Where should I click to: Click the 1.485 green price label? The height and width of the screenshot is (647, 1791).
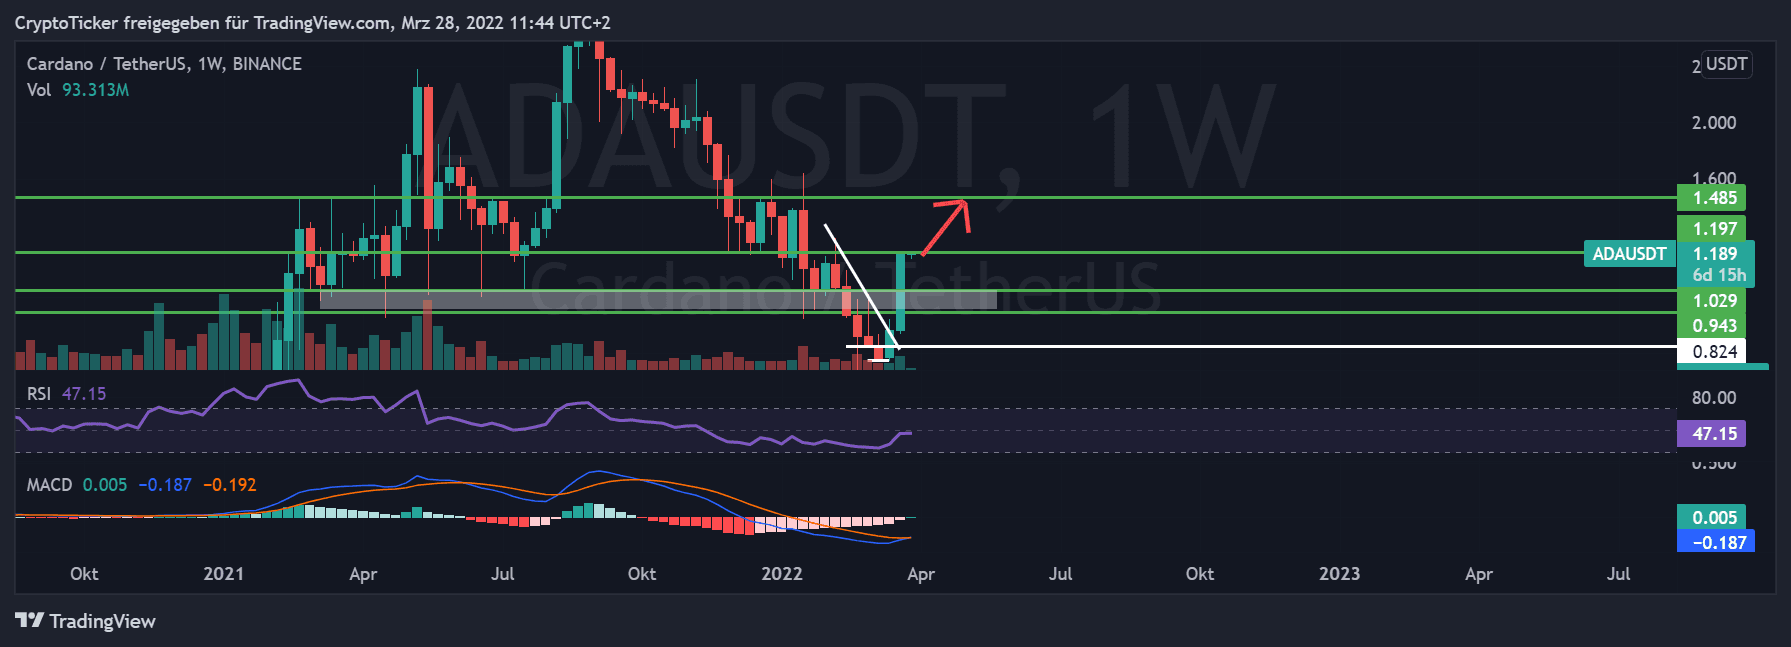[x=1712, y=198]
